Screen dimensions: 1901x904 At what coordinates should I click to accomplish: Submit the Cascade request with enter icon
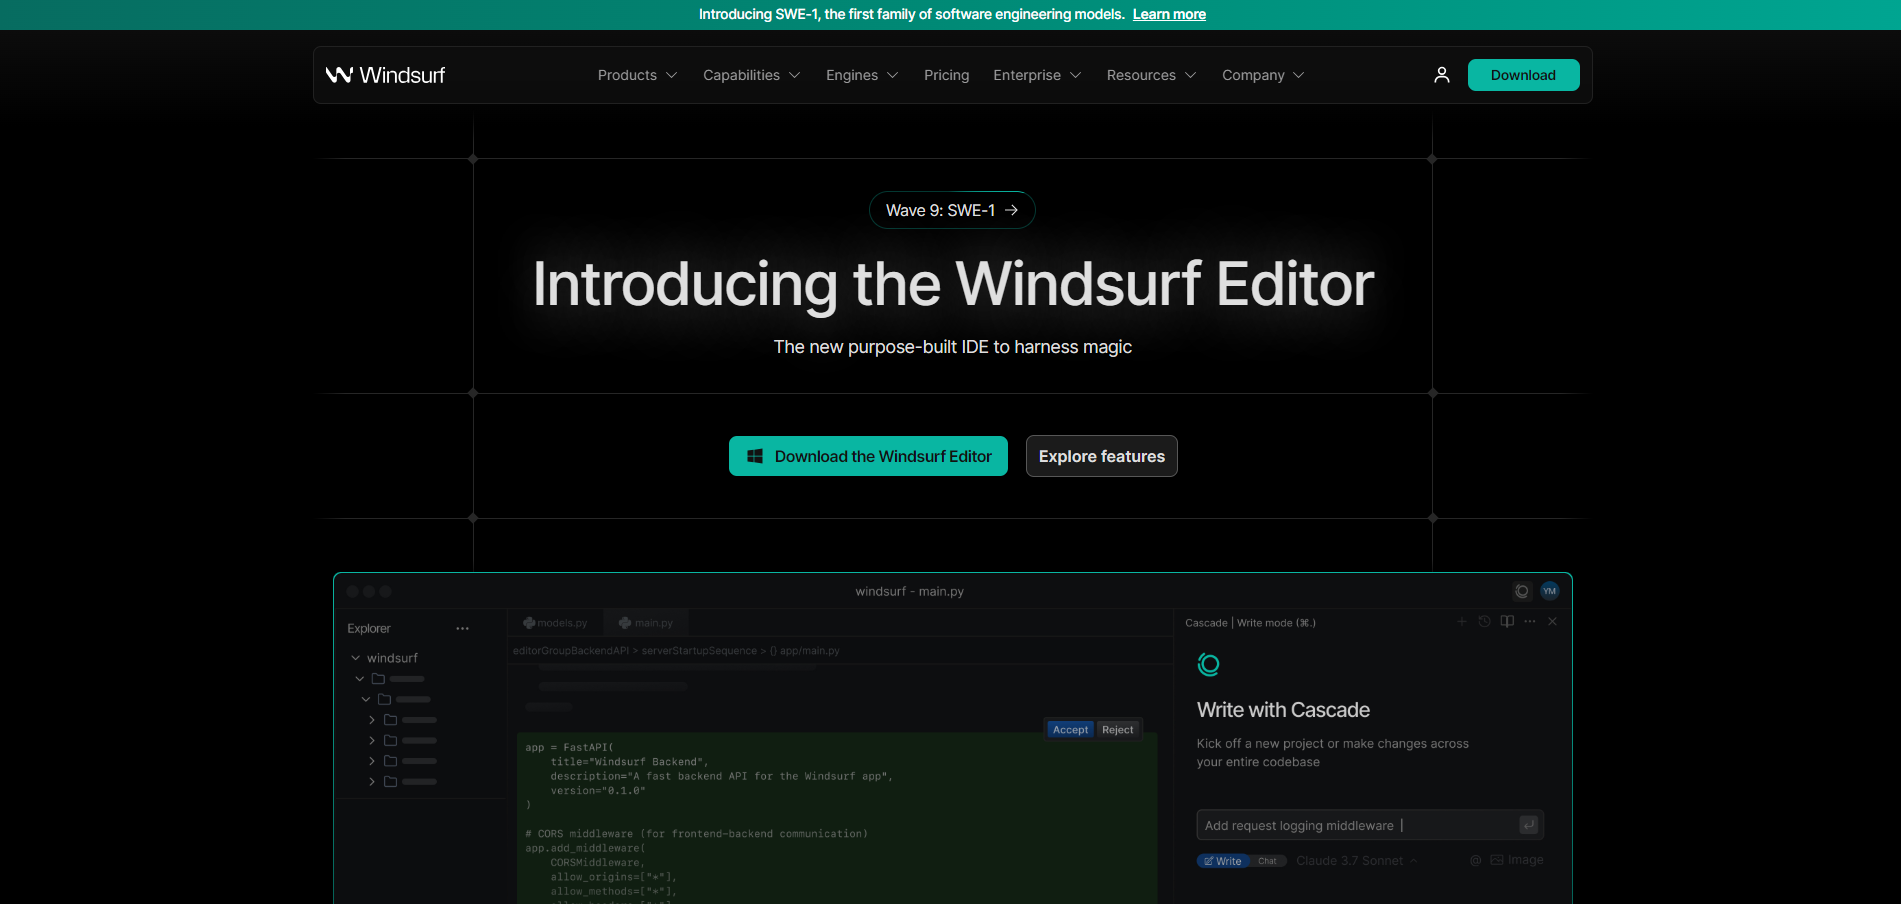(x=1528, y=825)
